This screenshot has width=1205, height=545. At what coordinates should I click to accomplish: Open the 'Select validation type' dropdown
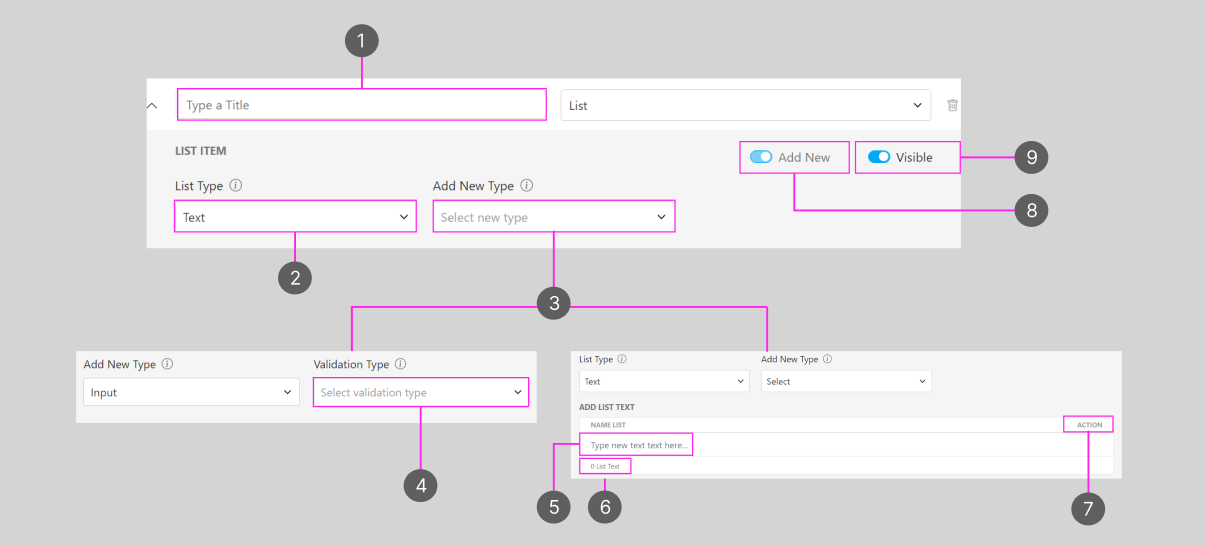pos(420,392)
